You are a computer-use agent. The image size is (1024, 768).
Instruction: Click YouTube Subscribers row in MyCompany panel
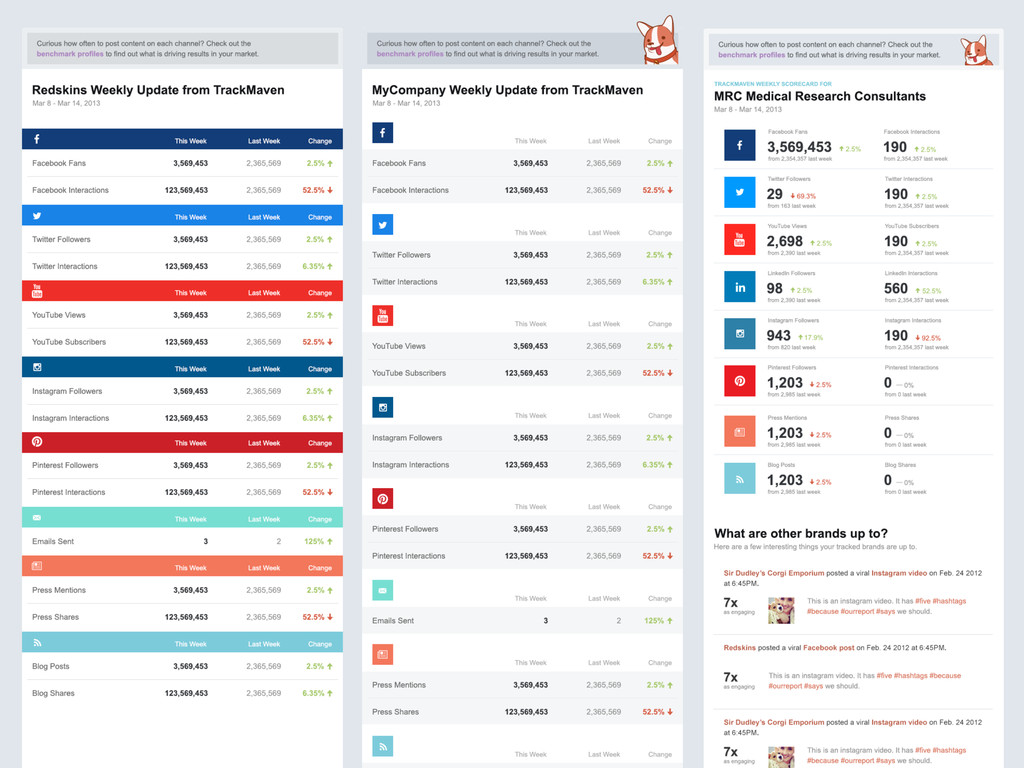pos(522,373)
